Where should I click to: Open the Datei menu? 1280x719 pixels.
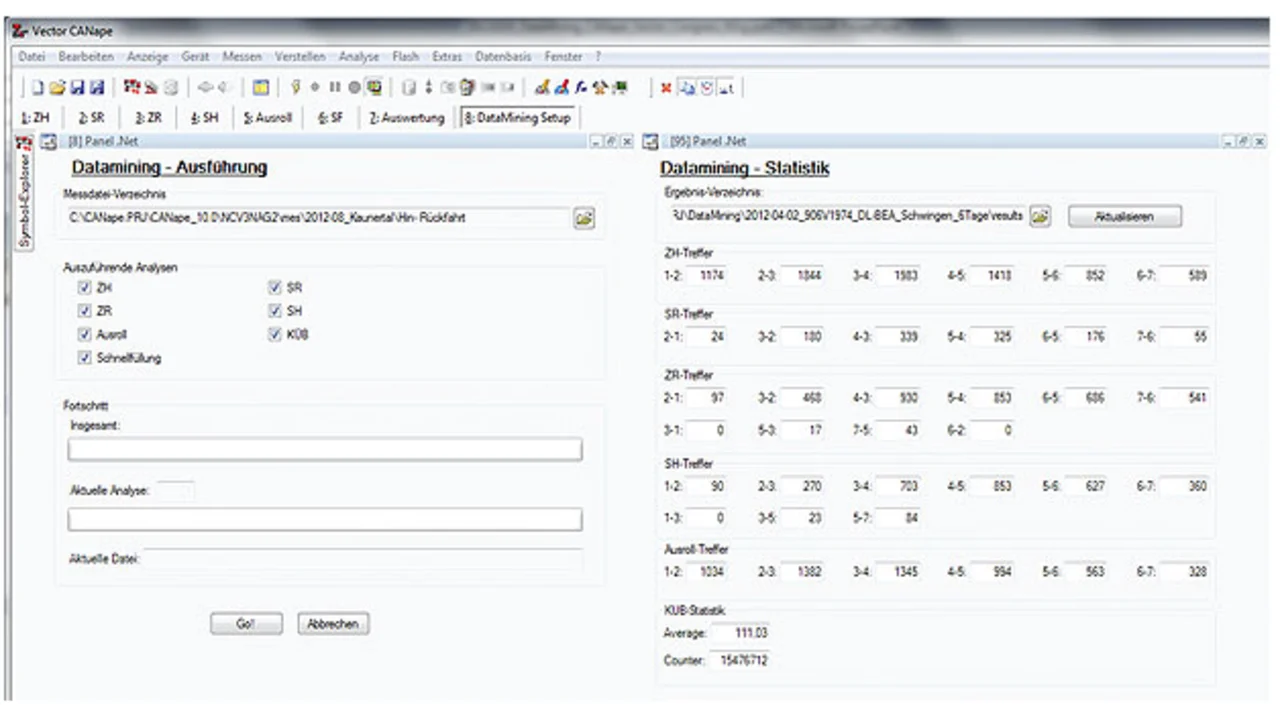pyautogui.click(x=32, y=57)
